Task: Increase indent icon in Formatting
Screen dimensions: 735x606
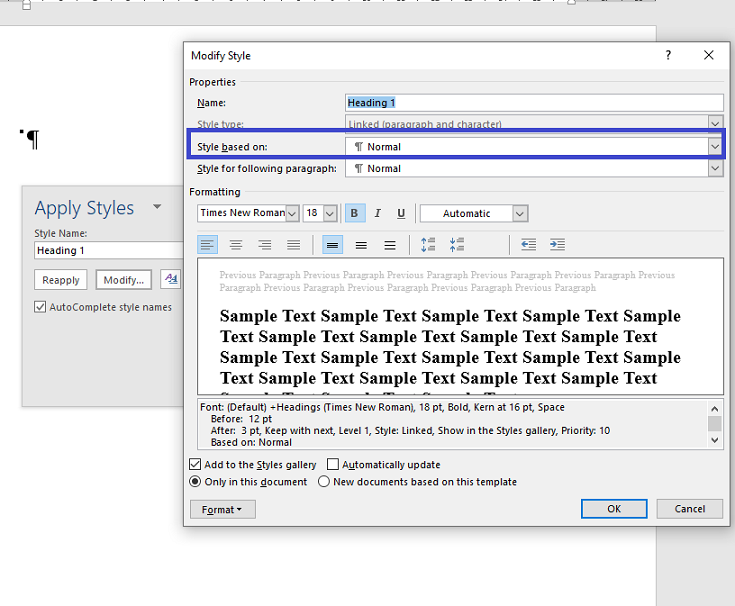Action: click(x=557, y=245)
